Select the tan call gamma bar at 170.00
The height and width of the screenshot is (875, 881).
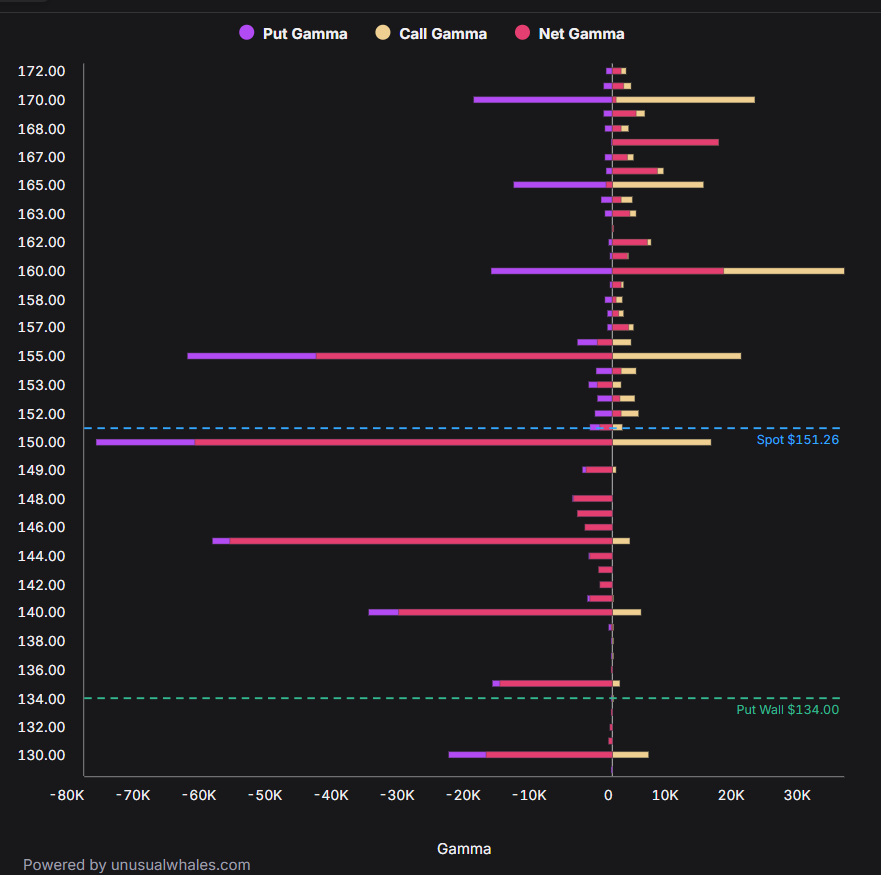coord(685,100)
